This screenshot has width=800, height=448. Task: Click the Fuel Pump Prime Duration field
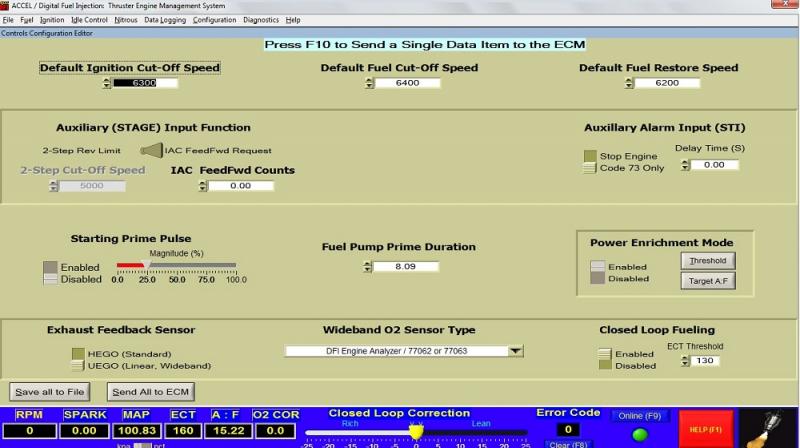pyautogui.click(x=406, y=266)
